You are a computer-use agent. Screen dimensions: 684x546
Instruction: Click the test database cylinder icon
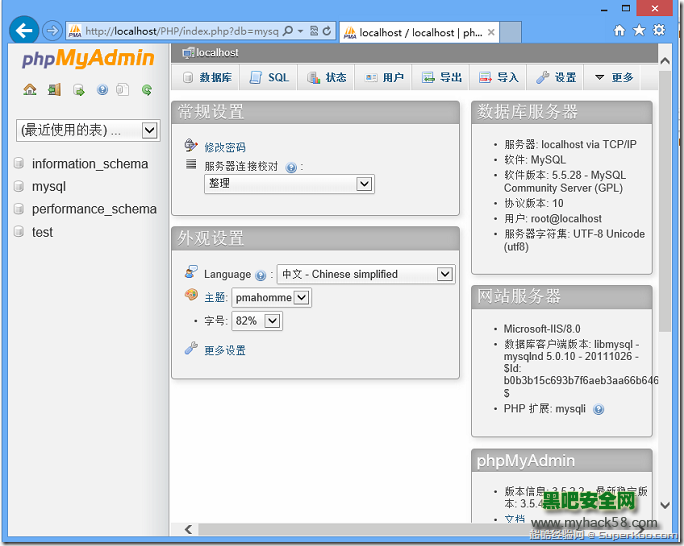[19, 232]
